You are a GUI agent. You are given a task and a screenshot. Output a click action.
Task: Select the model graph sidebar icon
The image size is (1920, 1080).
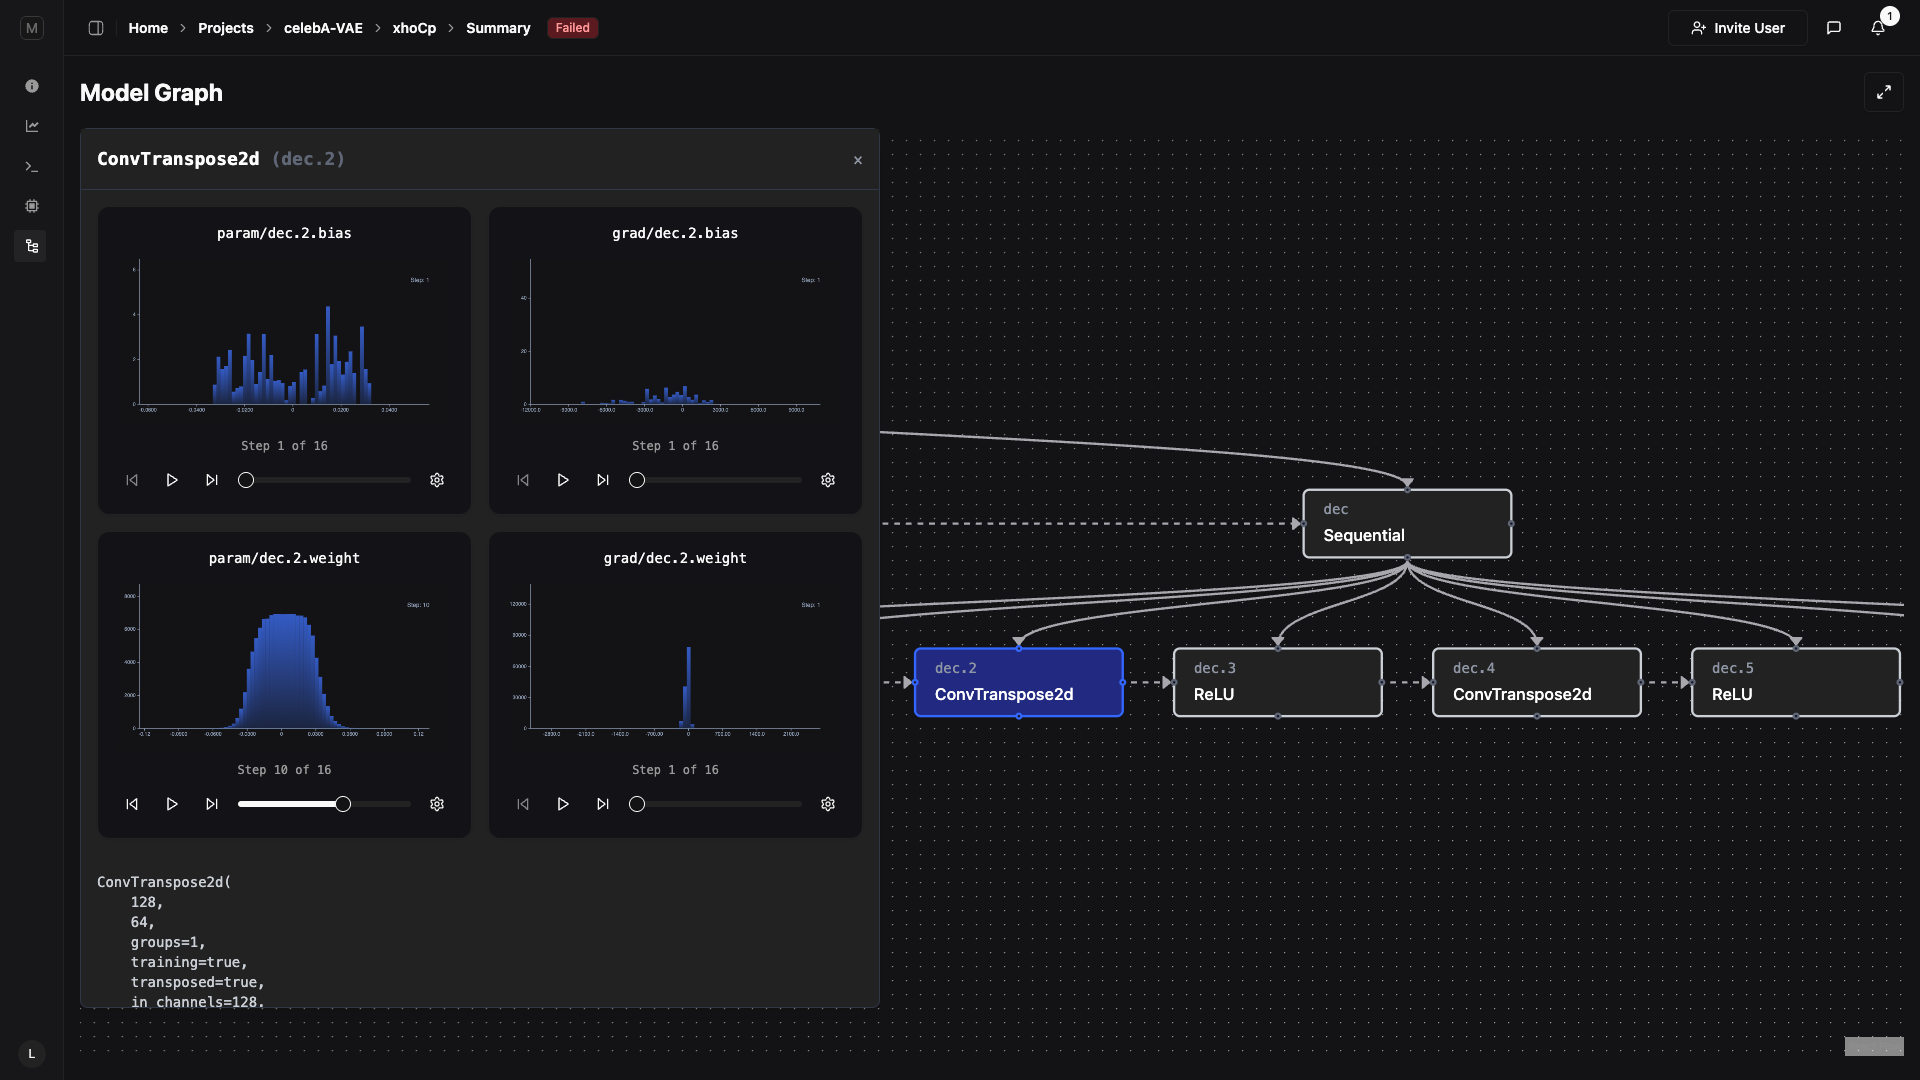click(32, 246)
